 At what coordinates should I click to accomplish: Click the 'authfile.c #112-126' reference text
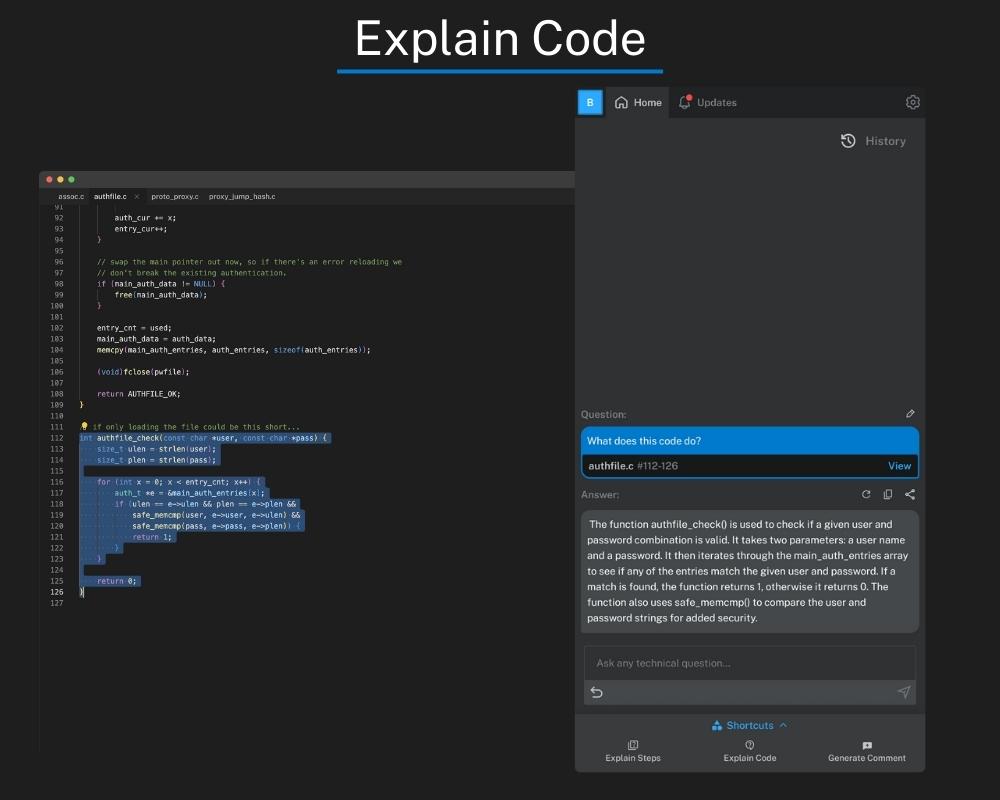[633, 466]
